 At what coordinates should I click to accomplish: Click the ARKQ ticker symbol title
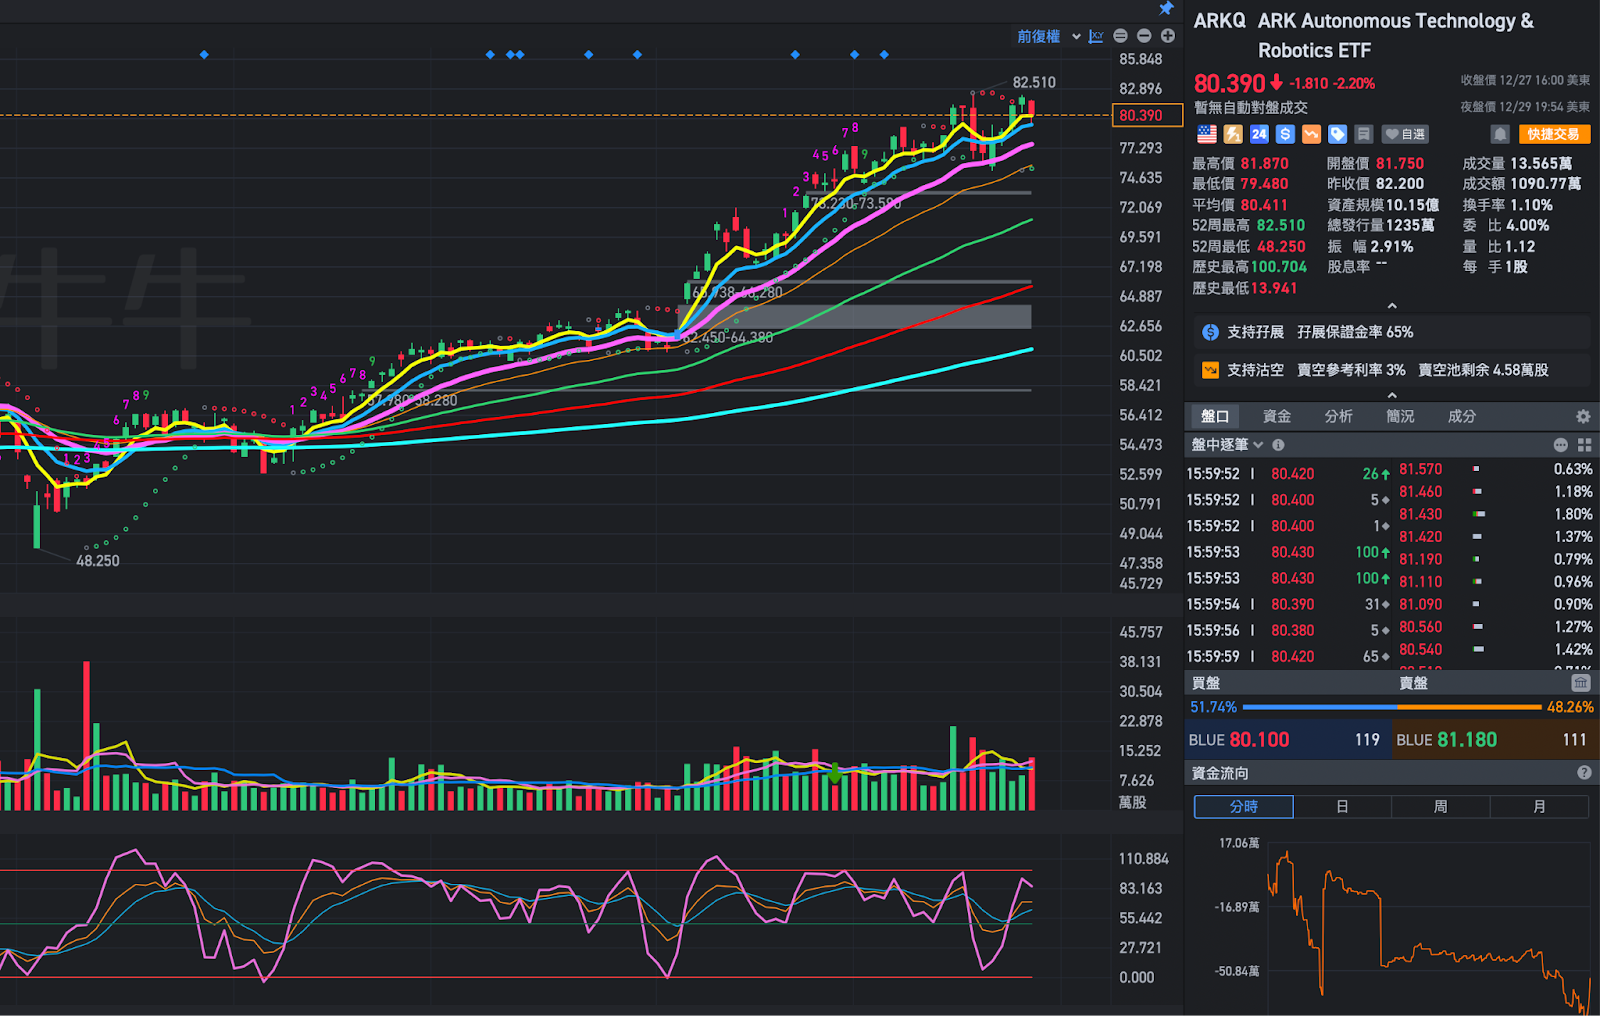click(x=1220, y=21)
